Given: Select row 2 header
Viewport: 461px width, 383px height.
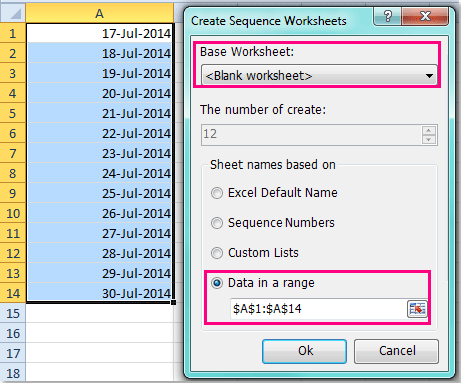Looking at the screenshot, I should tap(13, 53).
